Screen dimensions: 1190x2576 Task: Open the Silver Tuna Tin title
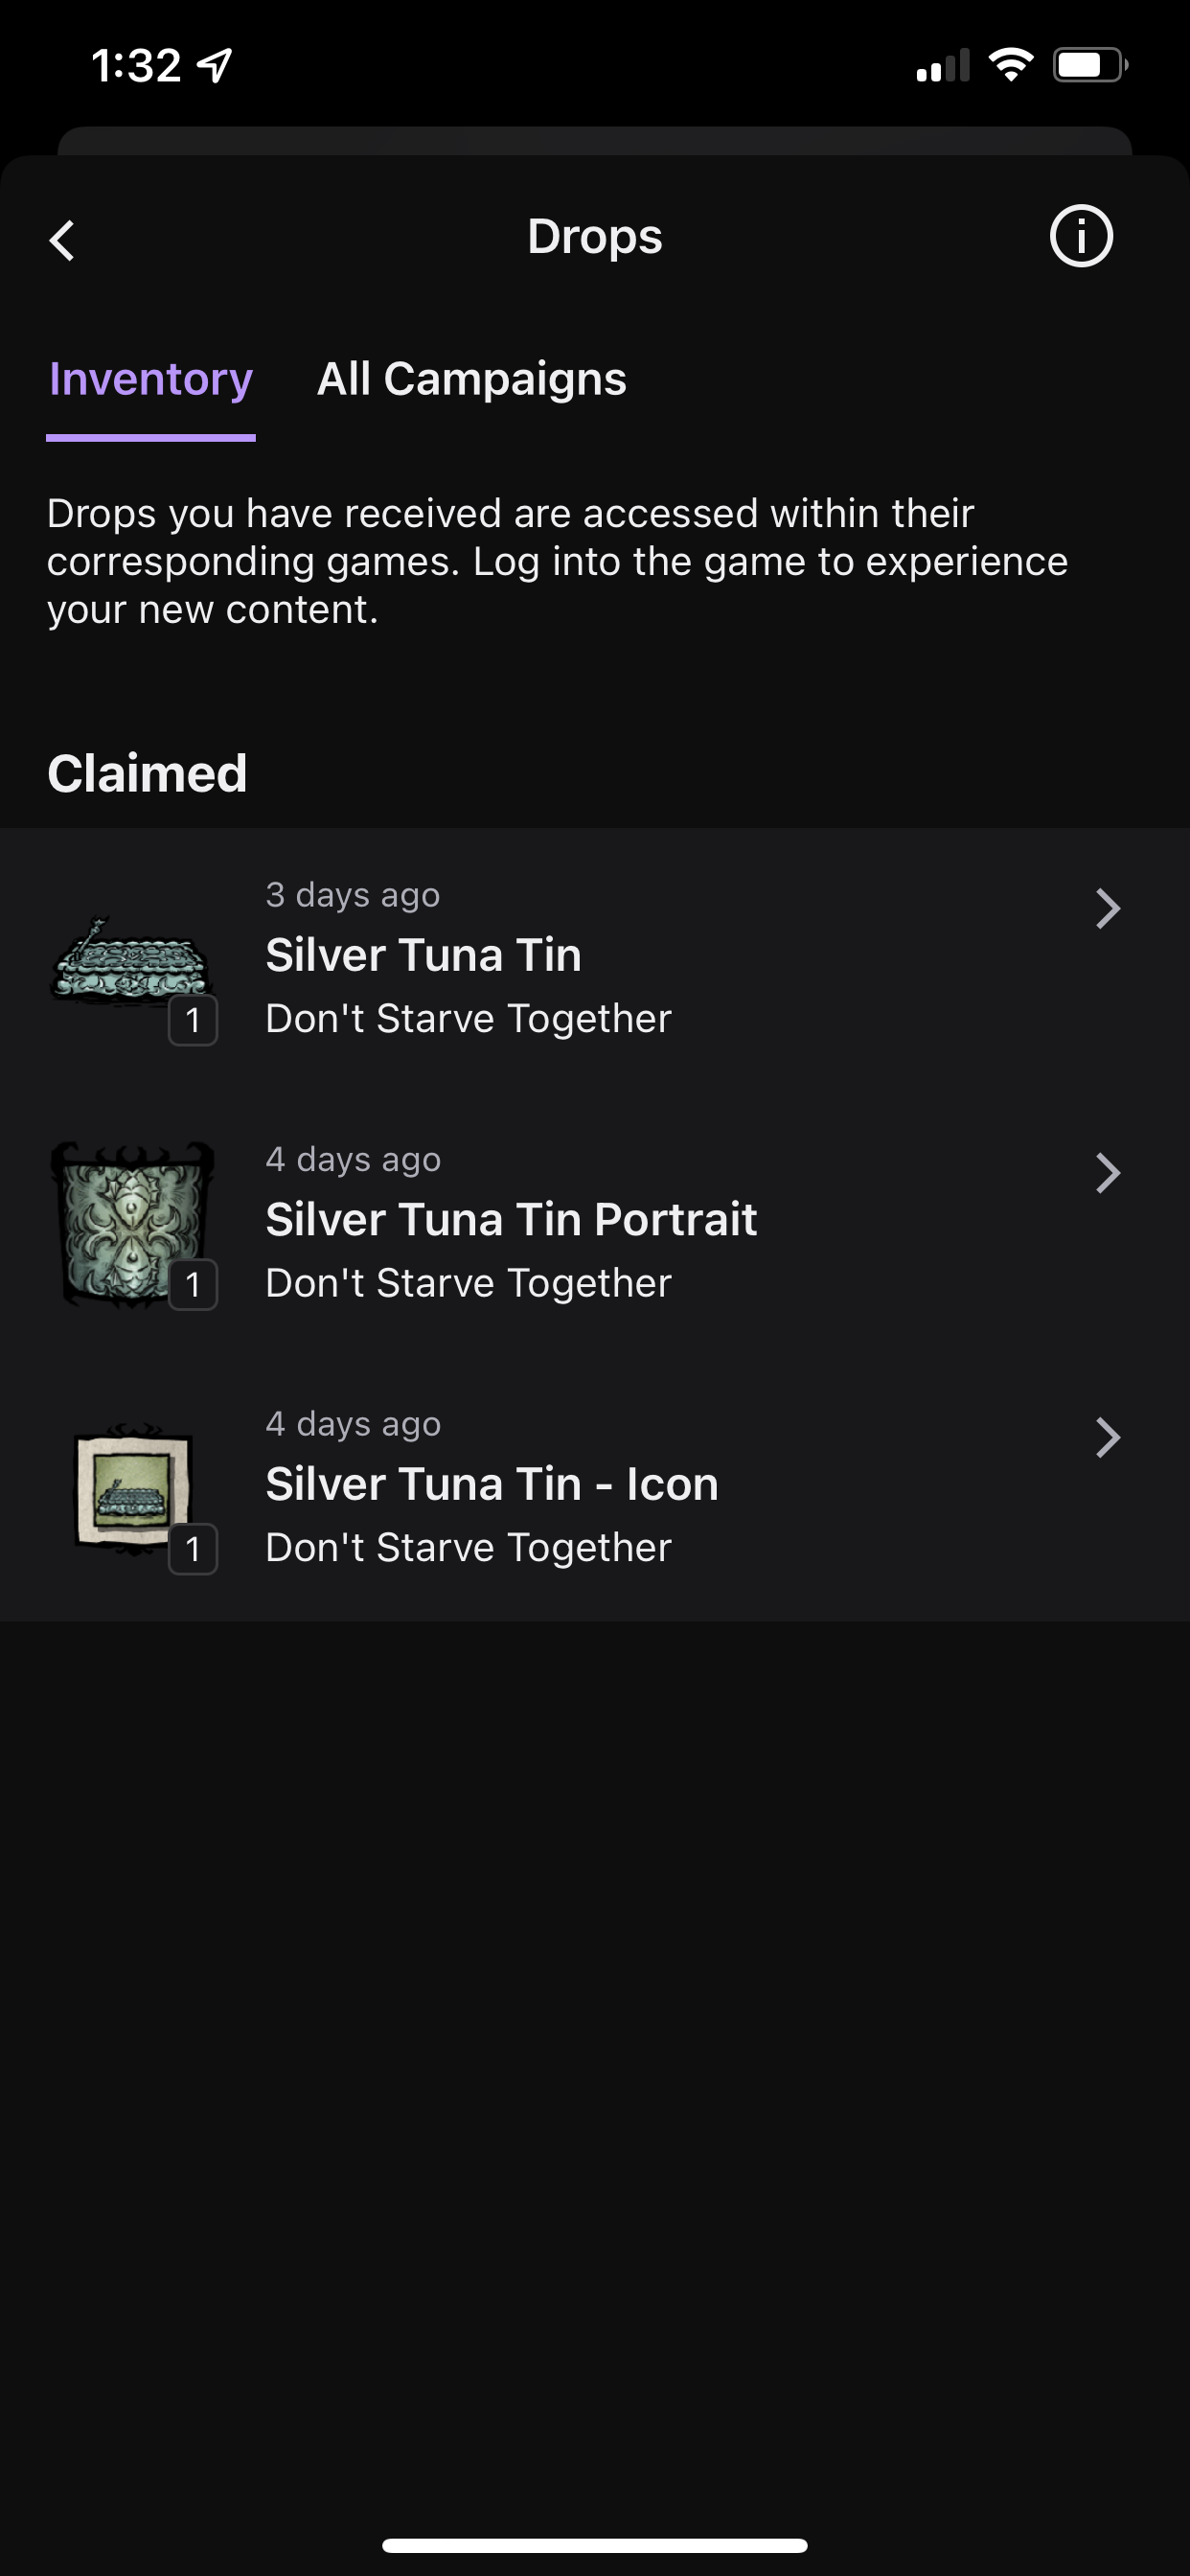(x=423, y=955)
